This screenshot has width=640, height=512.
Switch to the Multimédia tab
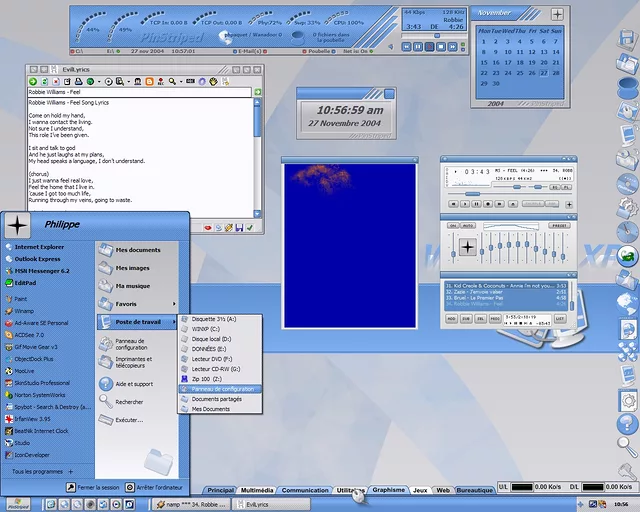point(257,490)
